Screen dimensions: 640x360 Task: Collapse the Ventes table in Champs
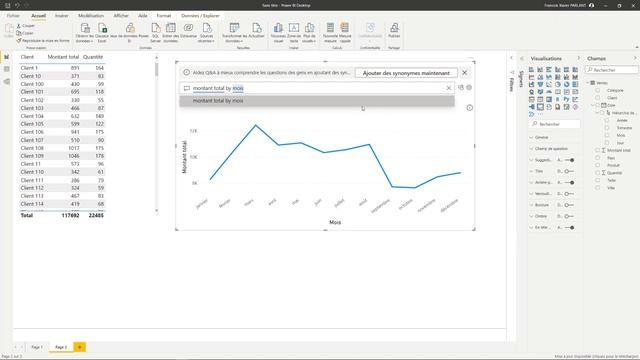coord(588,83)
